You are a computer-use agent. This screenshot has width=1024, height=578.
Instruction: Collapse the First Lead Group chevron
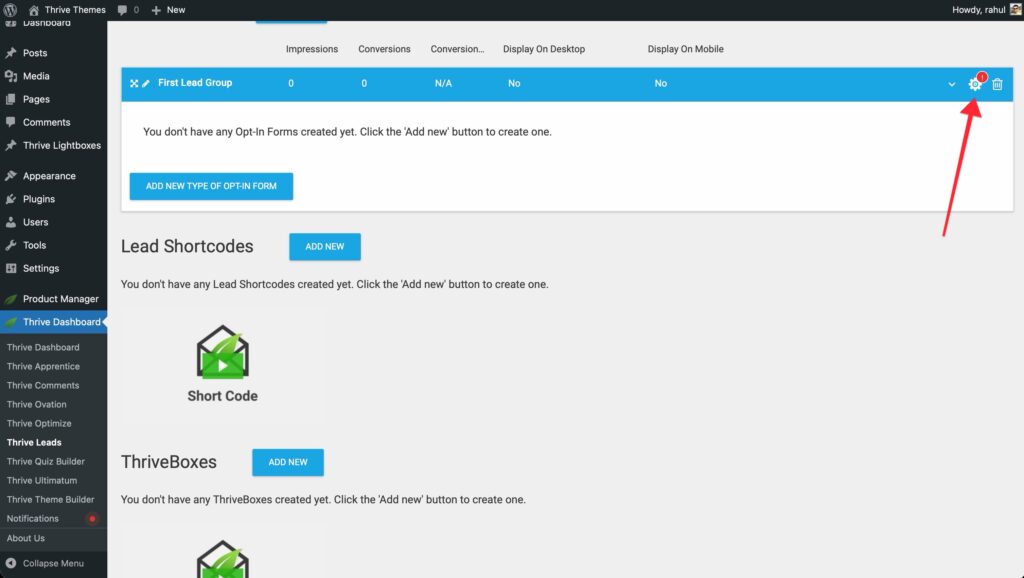click(x=952, y=84)
